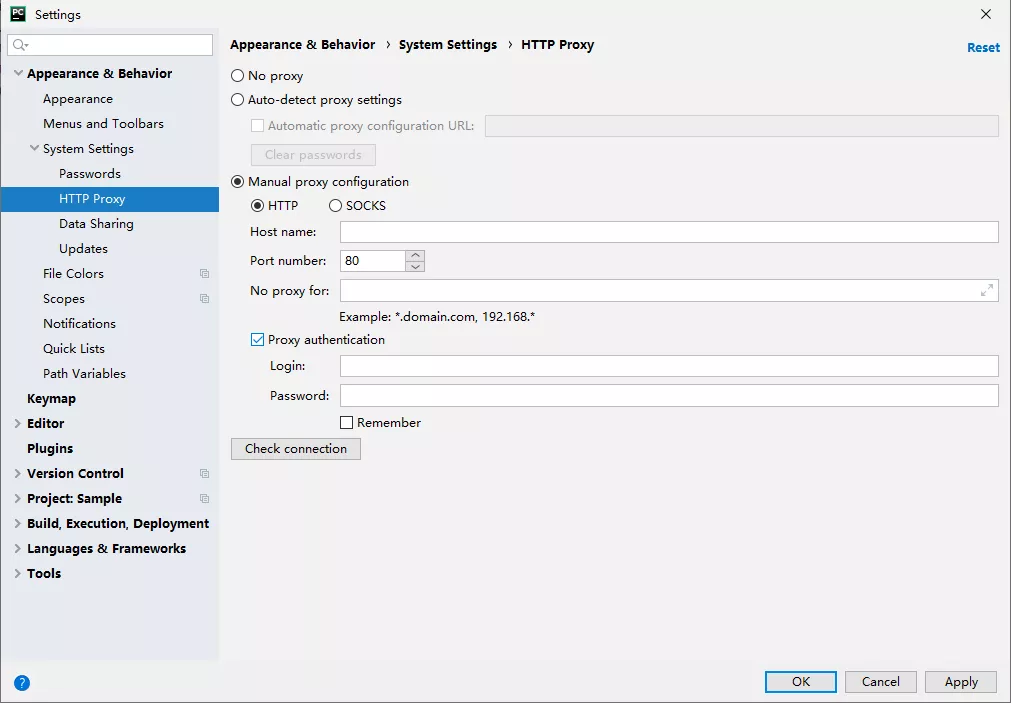The height and width of the screenshot is (703, 1011).
Task: Toggle the Proxy authentication checkbox
Action: (x=257, y=340)
